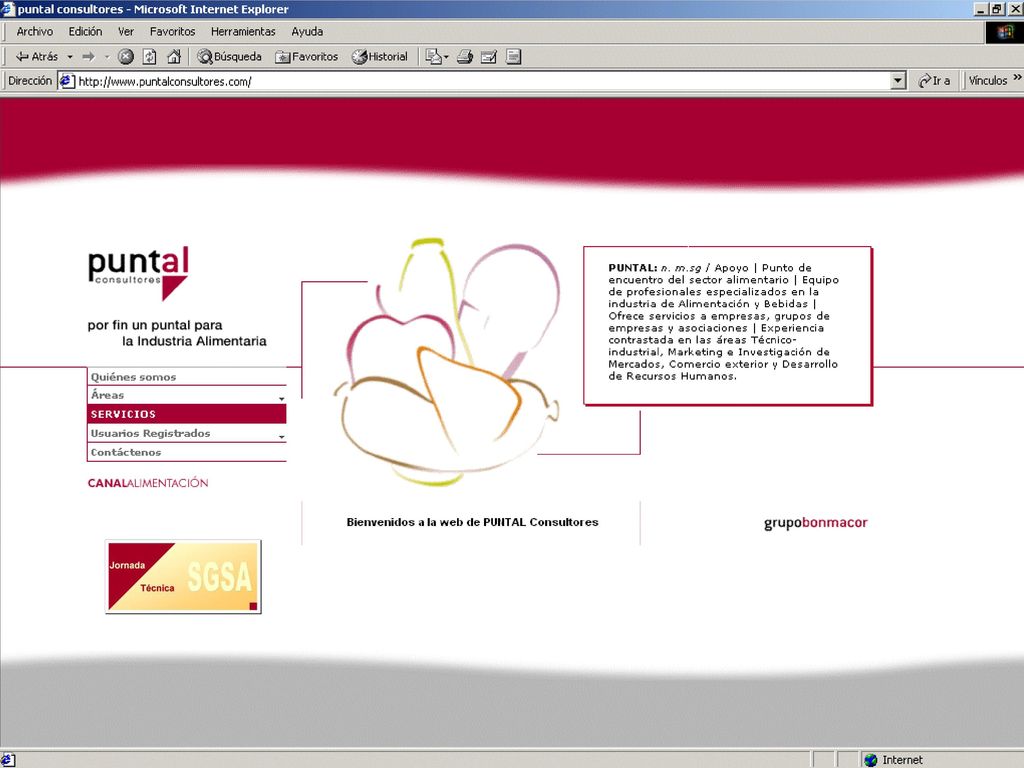Image resolution: width=1024 pixels, height=768 pixels.
Task: Show the Historial panel
Action: tap(380, 57)
